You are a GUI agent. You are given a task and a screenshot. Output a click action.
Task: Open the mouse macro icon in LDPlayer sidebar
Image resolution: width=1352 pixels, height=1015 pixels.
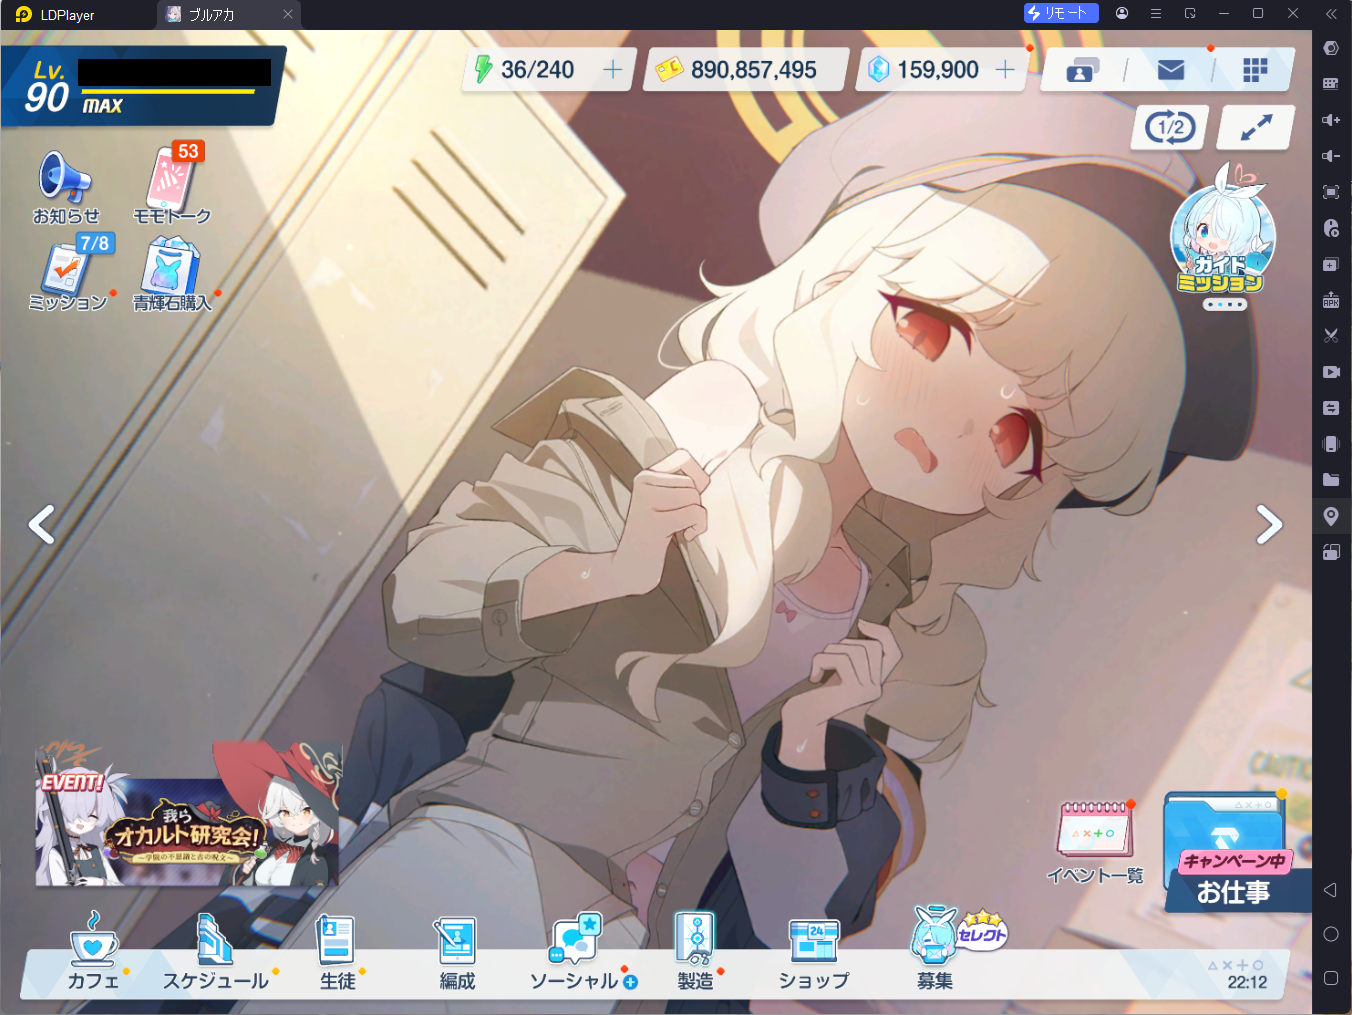(1331, 228)
